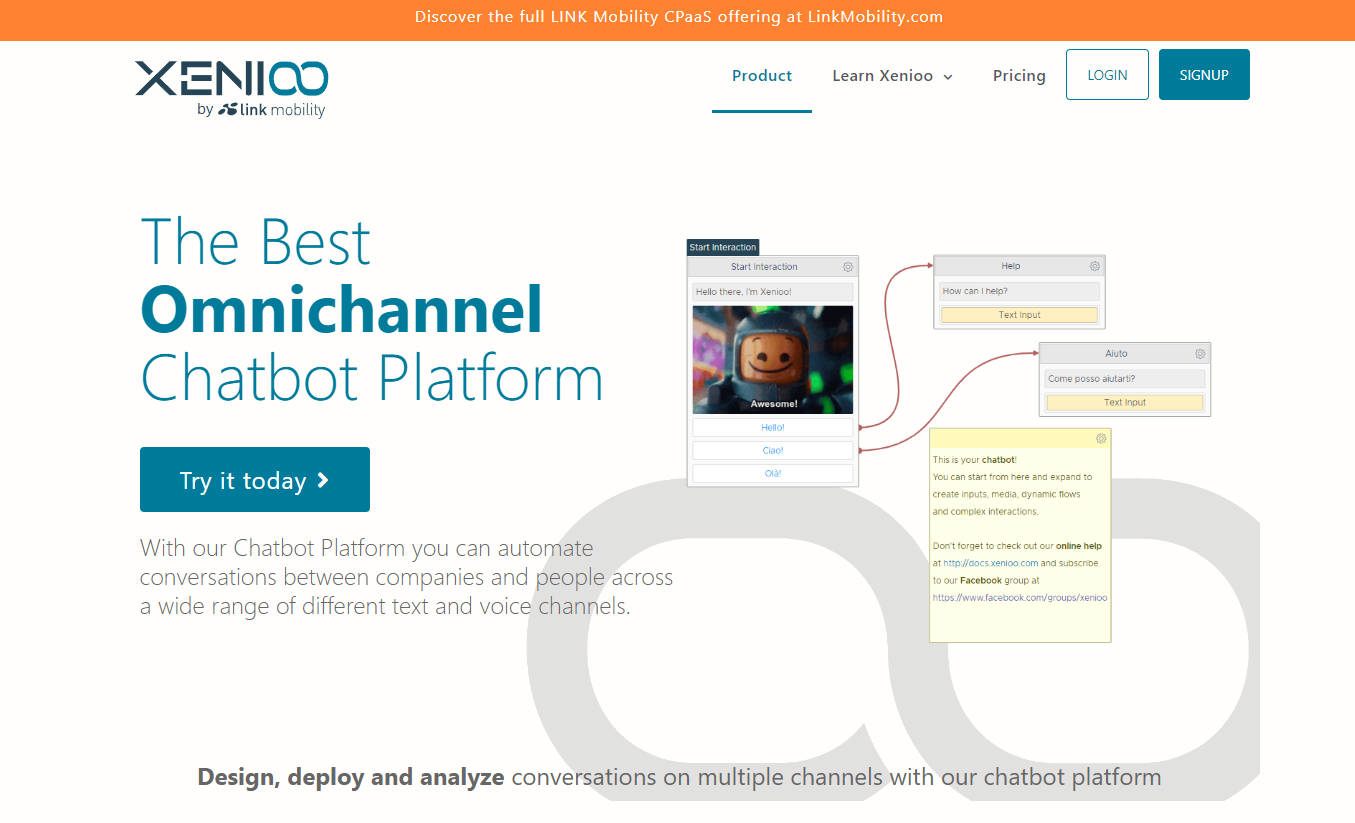Image resolution: width=1355 pixels, height=823 pixels.
Task: Open the docs.xenioo.com link in note
Action: point(991,563)
